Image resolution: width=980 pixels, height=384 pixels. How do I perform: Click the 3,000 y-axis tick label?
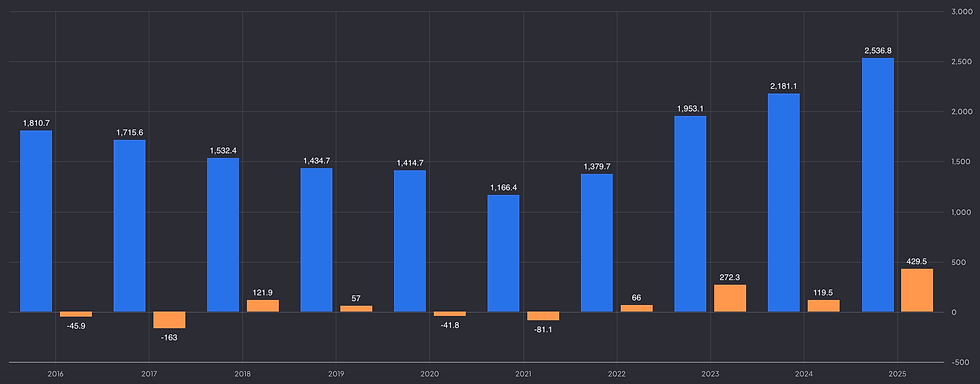click(x=962, y=12)
